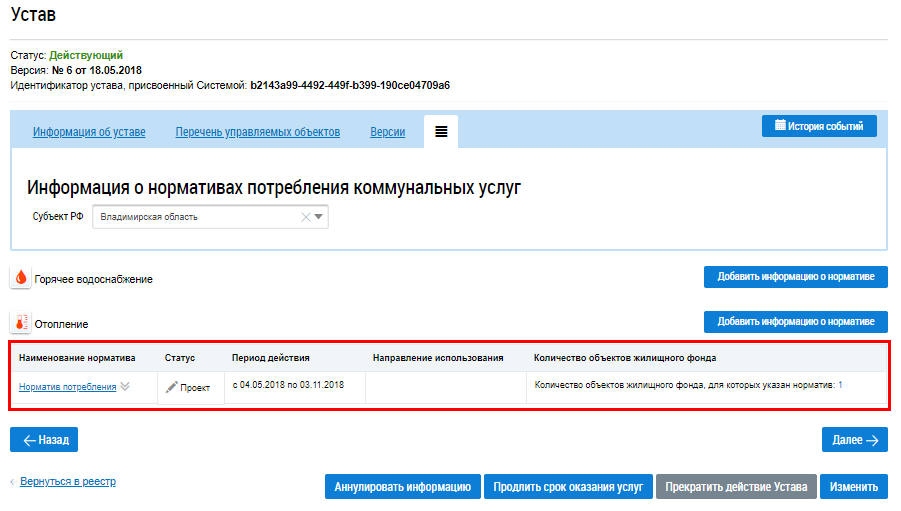Select the version text № 6 от 18.05.2018

97,70
